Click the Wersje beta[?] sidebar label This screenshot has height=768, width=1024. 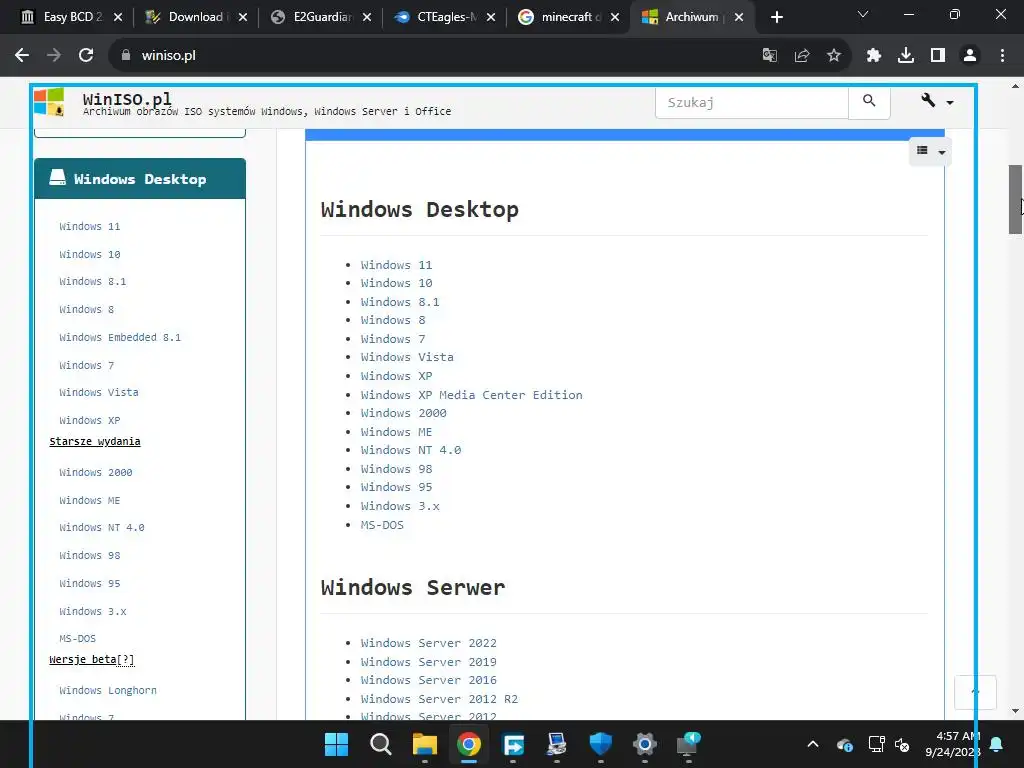(x=91, y=660)
